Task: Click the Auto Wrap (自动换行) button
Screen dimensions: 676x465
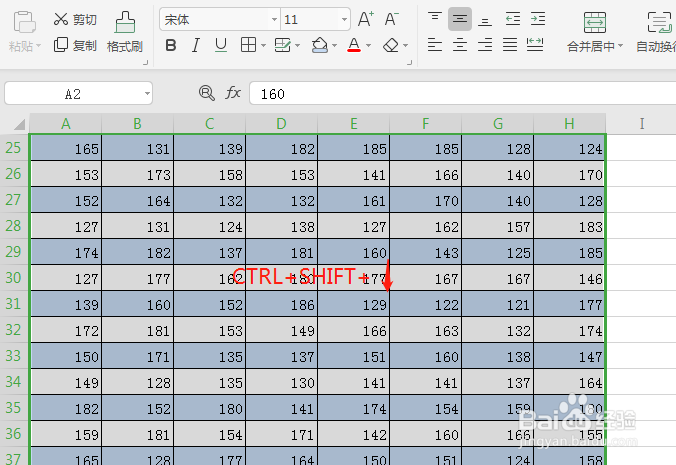Action: click(x=656, y=32)
